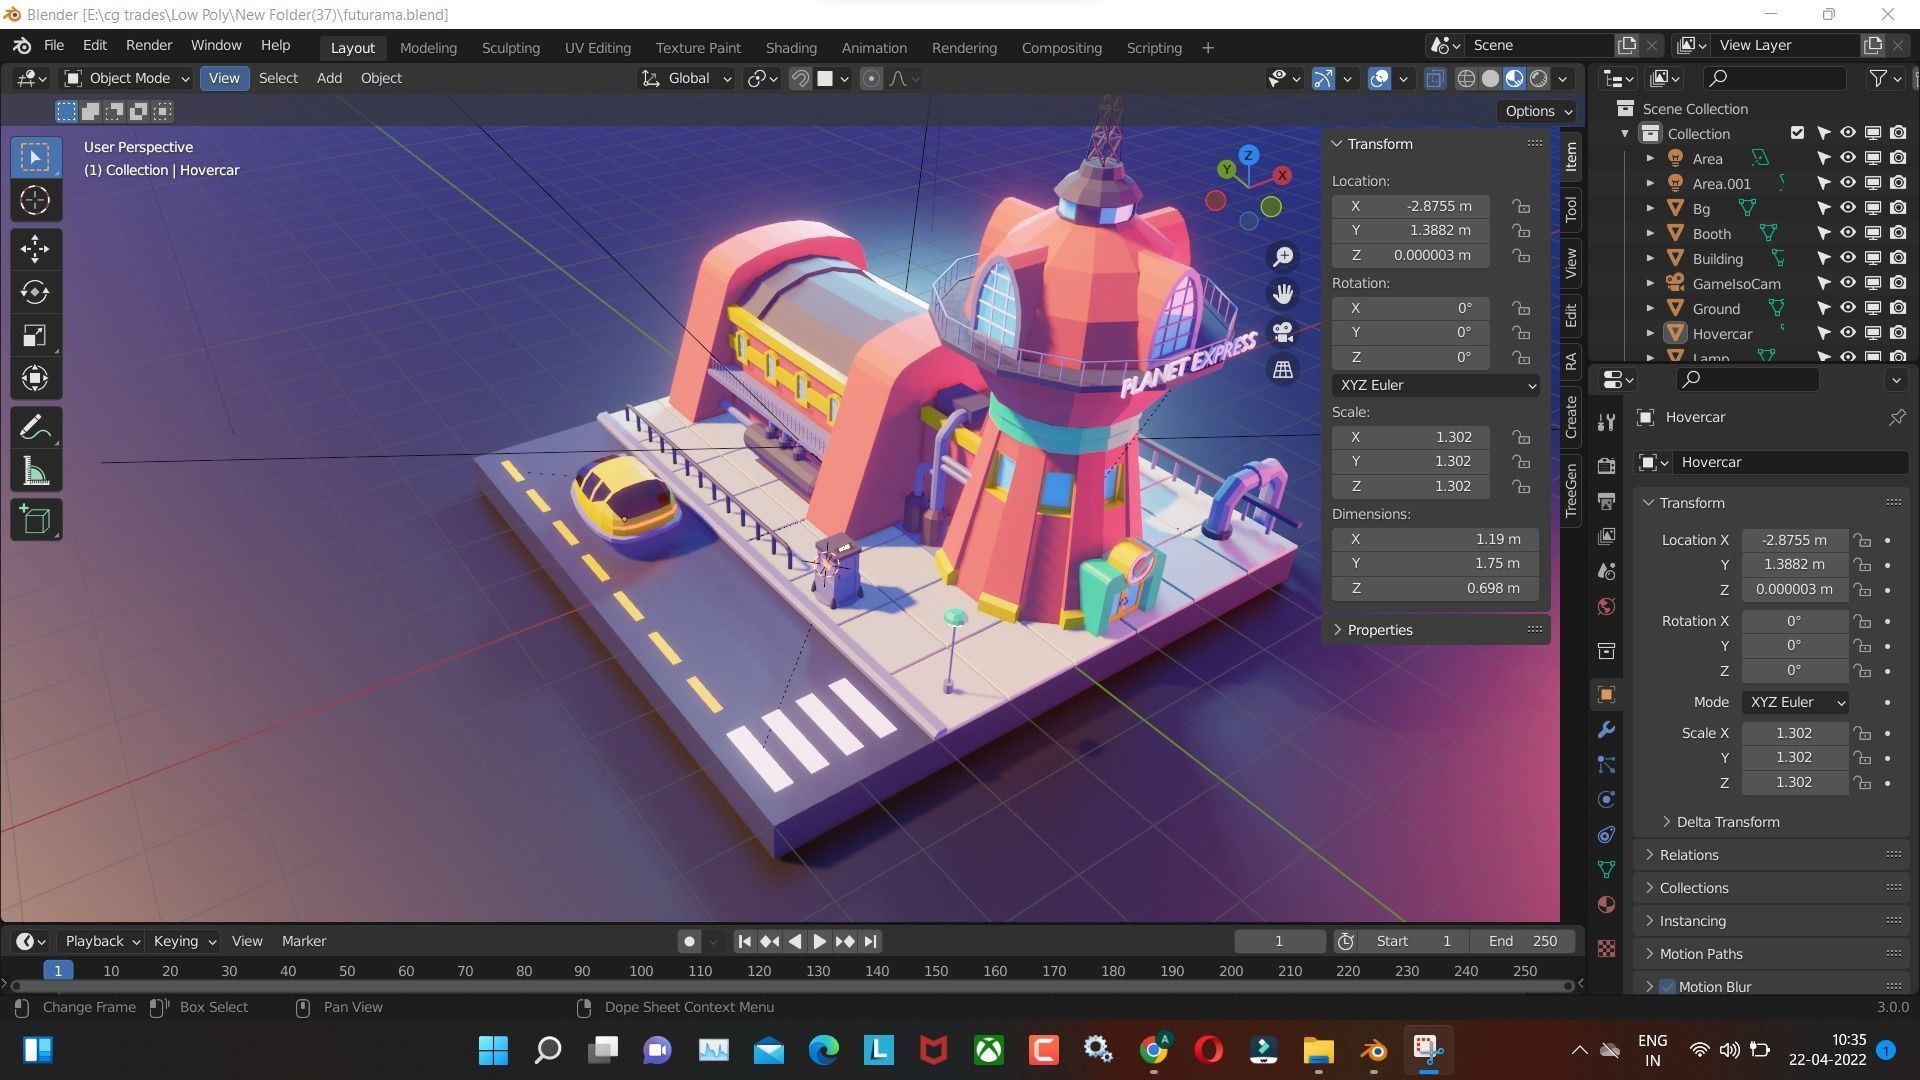
Task: Toggle camera view gizmo icon
Action: click(x=1282, y=332)
